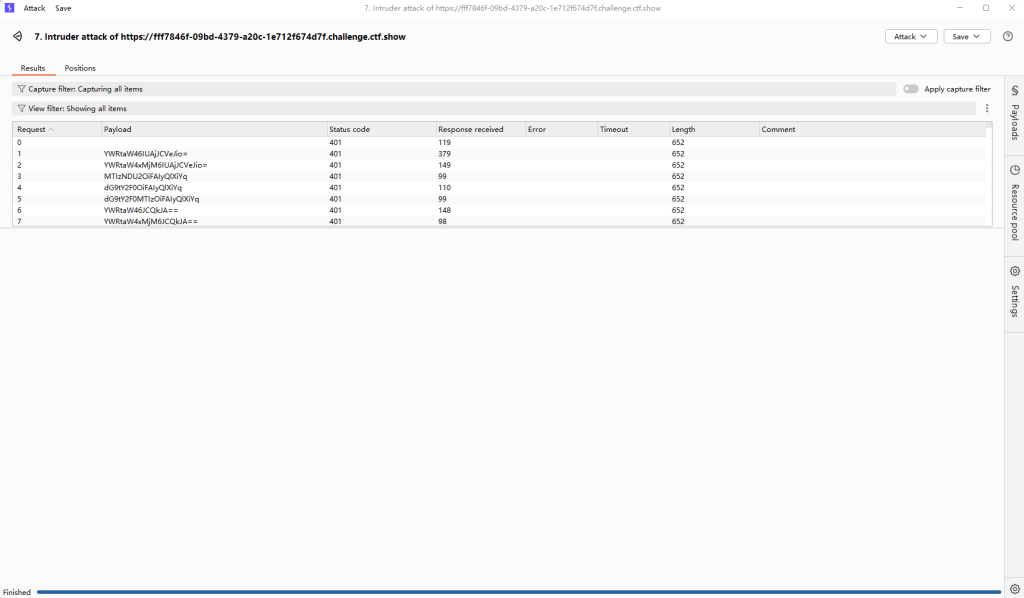
Task: Expand the Save dropdown button
Action: pyautogui.click(x=966, y=37)
